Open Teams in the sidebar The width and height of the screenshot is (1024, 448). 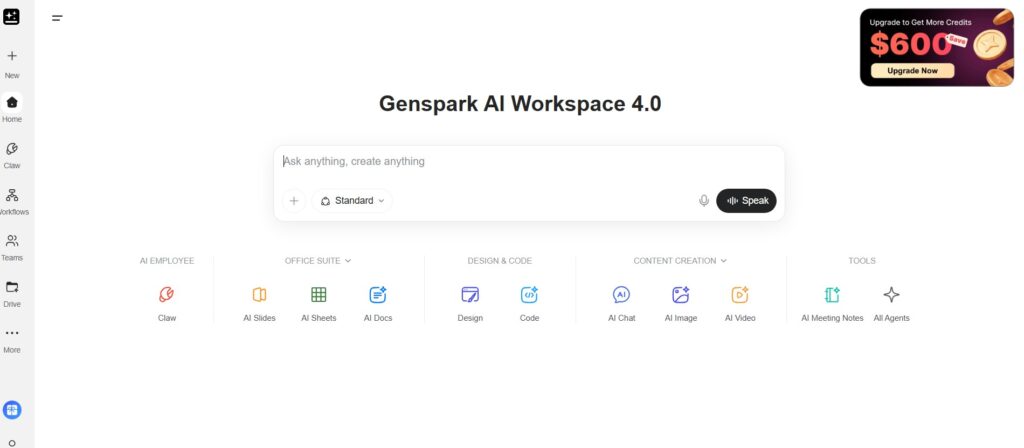(12, 248)
